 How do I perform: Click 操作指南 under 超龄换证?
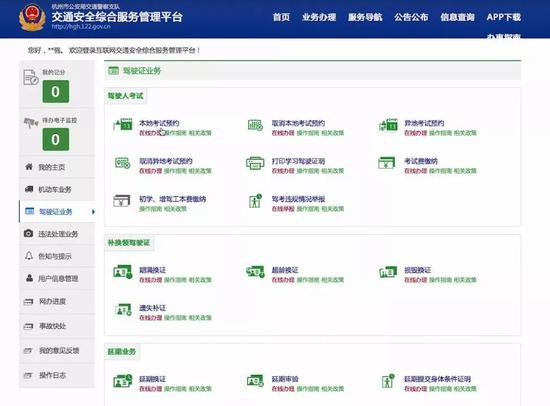pos(308,280)
